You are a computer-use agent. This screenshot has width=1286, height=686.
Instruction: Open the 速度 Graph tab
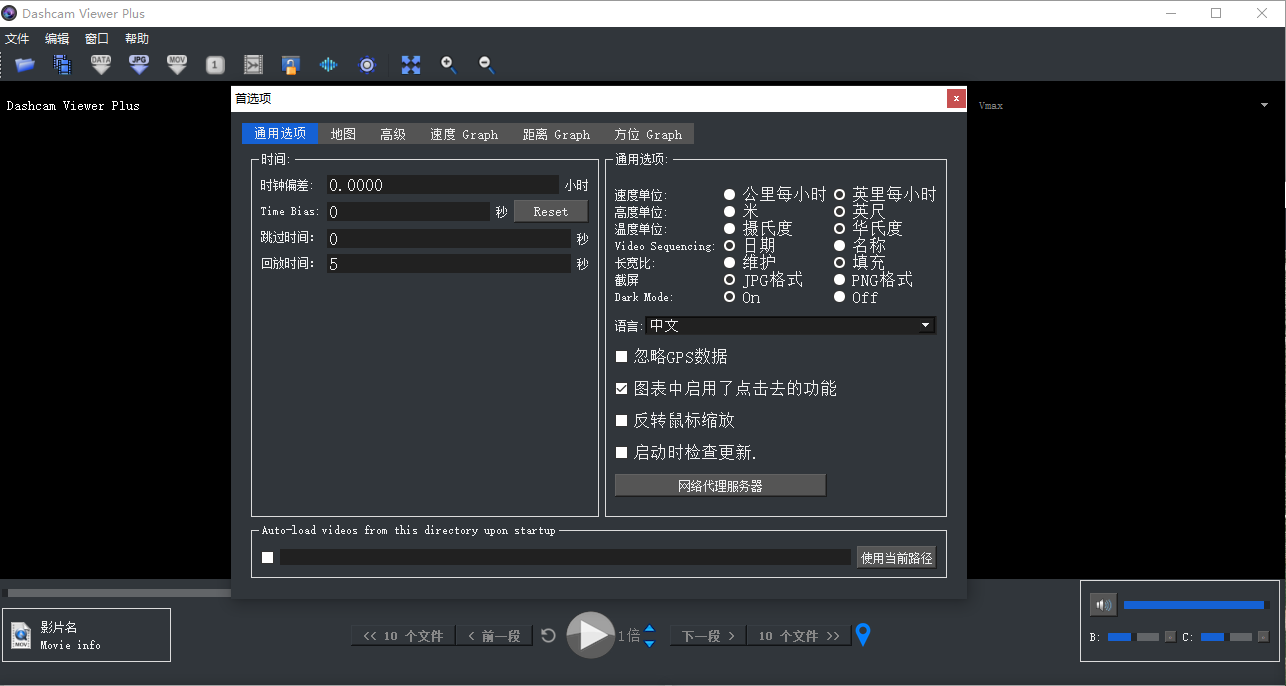(464, 134)
